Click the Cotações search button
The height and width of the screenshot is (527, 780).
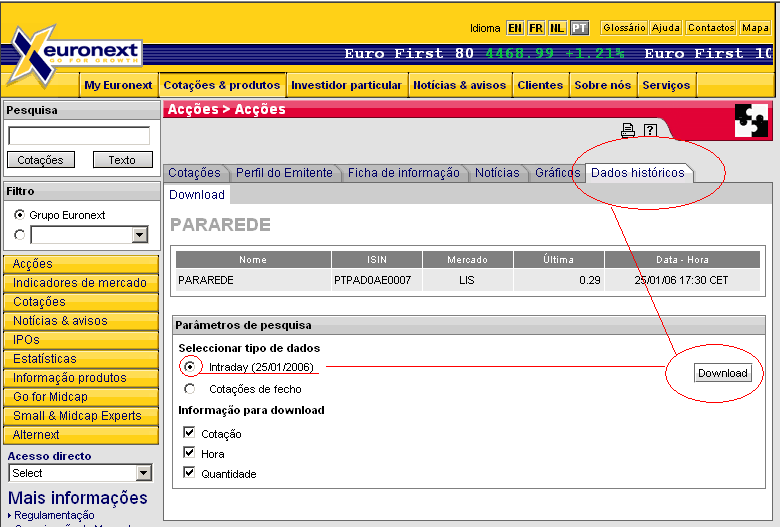41,160
